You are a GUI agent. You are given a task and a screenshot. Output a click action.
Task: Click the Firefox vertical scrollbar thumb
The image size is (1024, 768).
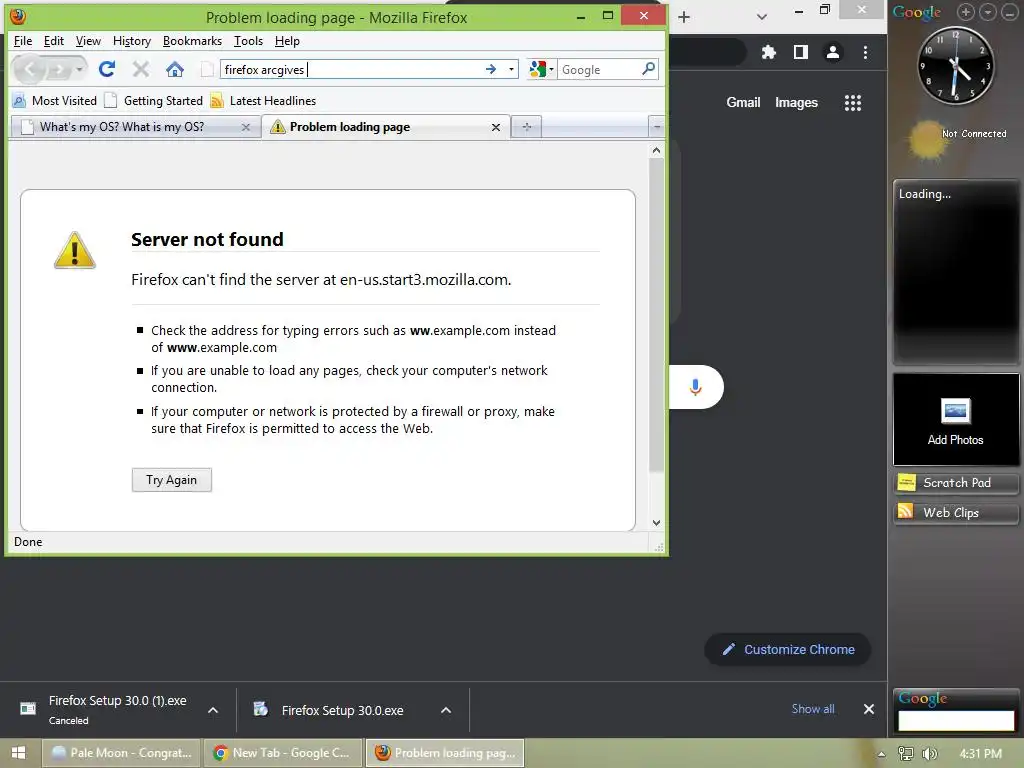[x=656, y=315]
